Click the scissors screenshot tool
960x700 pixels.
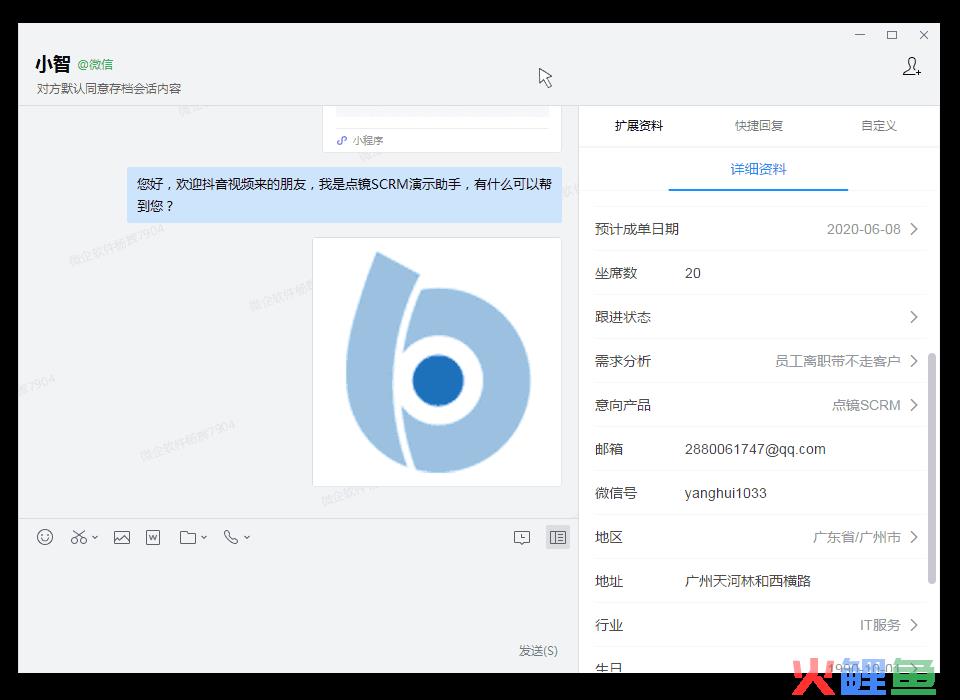(79, 537)
